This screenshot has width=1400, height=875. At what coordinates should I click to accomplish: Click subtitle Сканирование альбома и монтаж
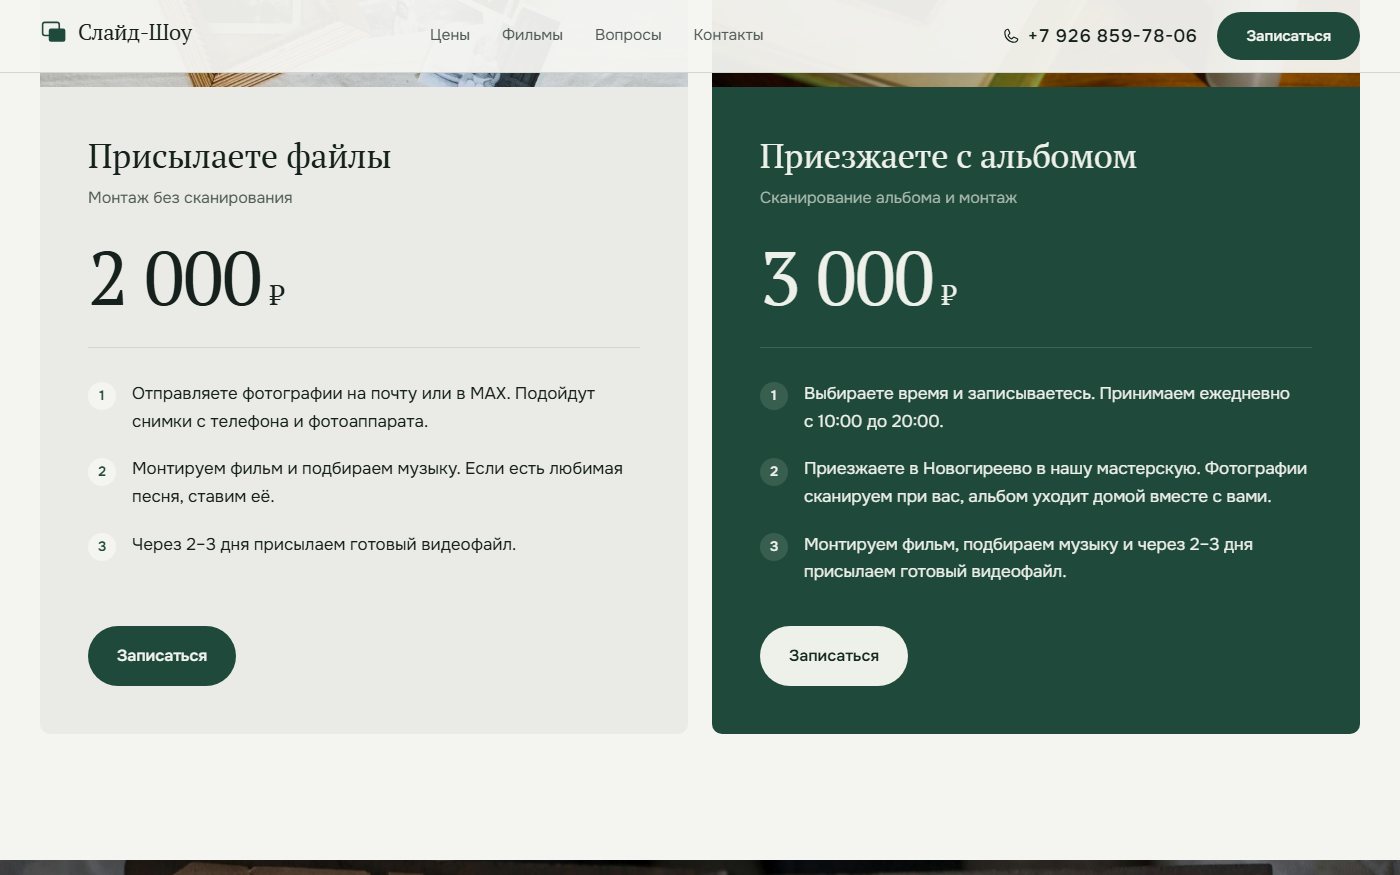888,198
